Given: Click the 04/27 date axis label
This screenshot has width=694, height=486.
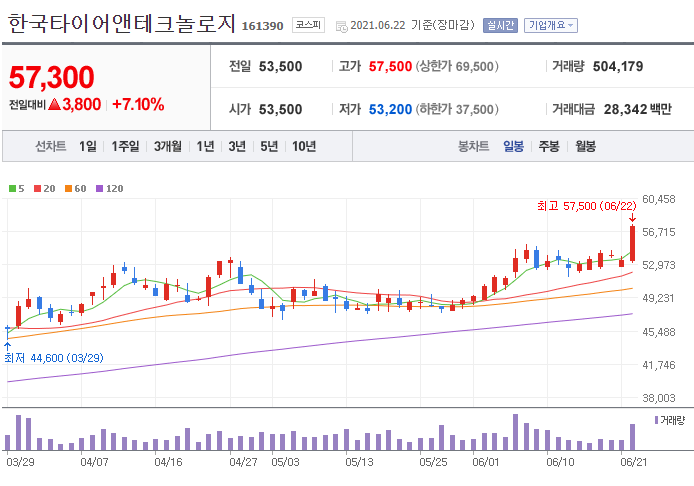Looking at the screenshot, I should pyautogui.click(x=243, y=462).
